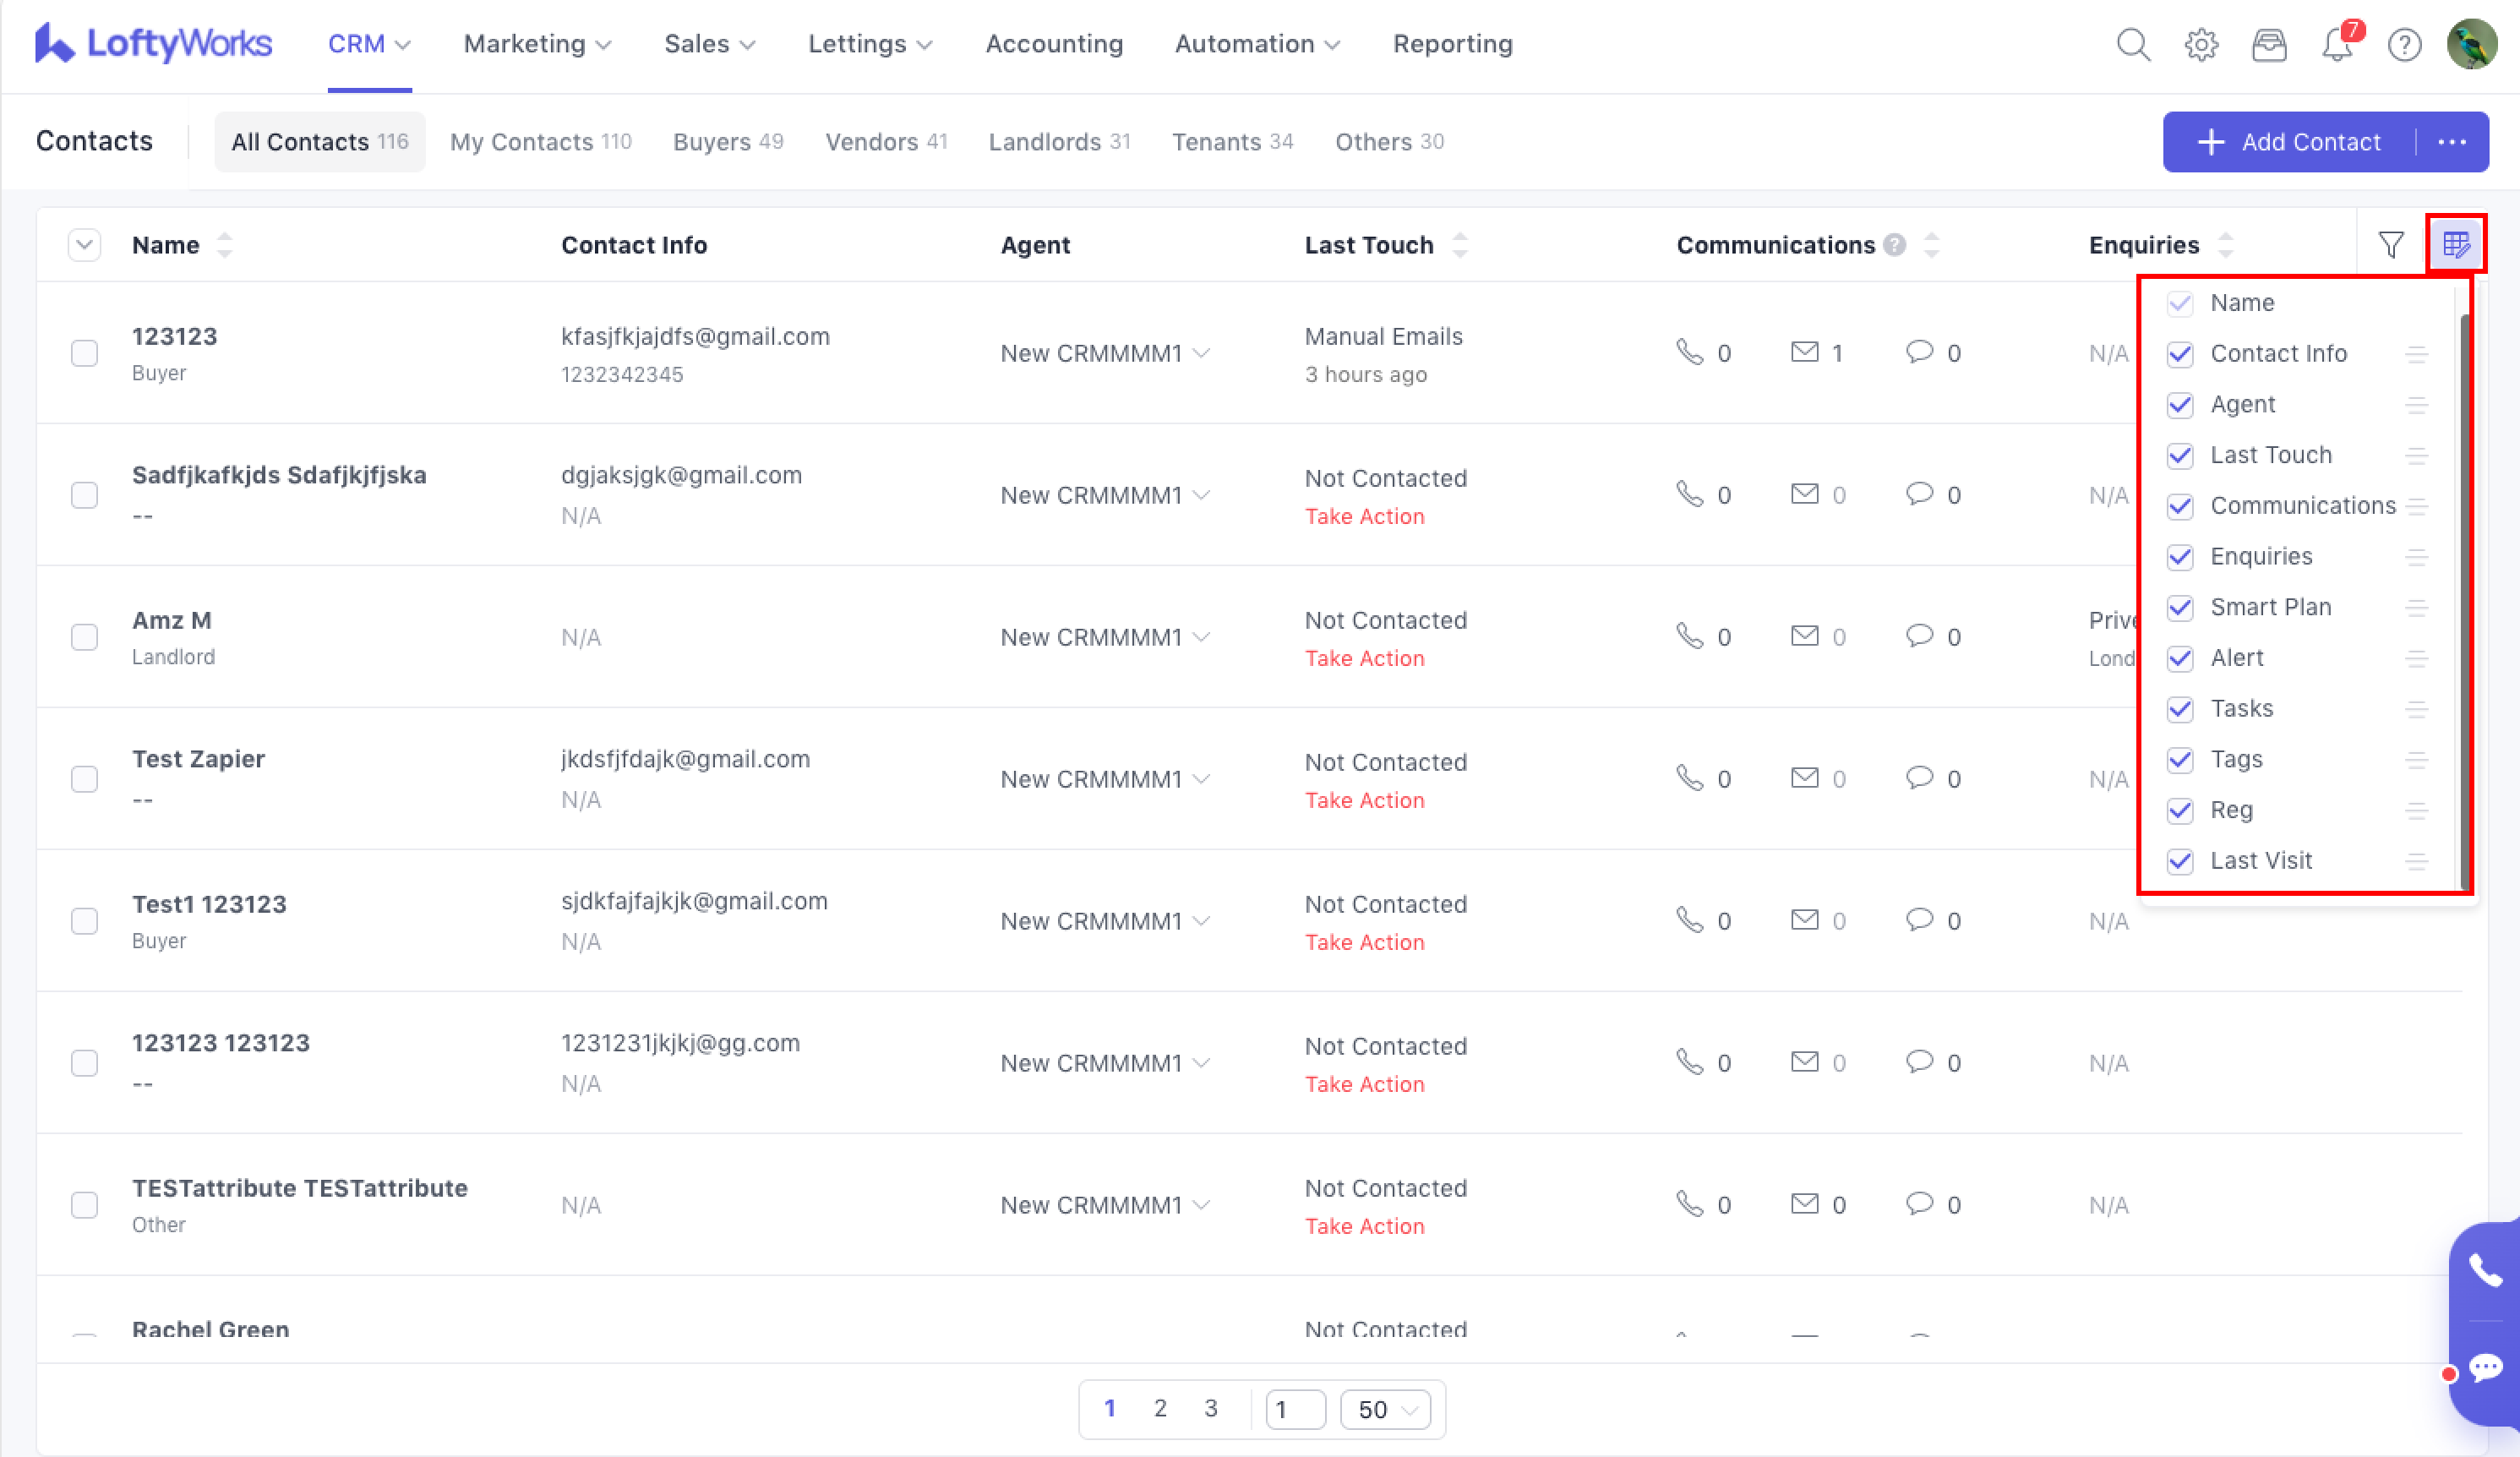Click Take Action for Test1 123123
Image resolution: width=2520 pixels, height=1457 pixels.
coord(1364,942)
